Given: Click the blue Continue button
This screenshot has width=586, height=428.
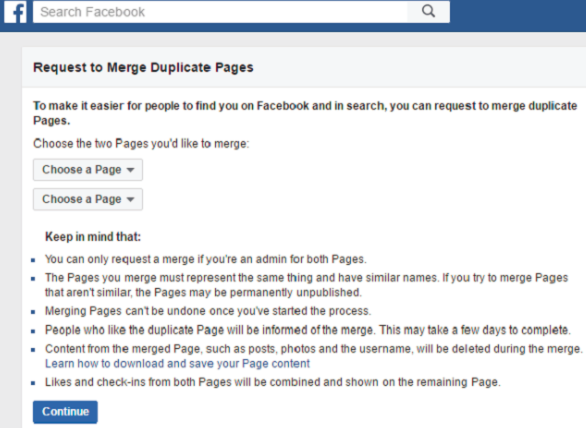Looking at the screenshot, I should pyautogui.click(x=65, y=412).
